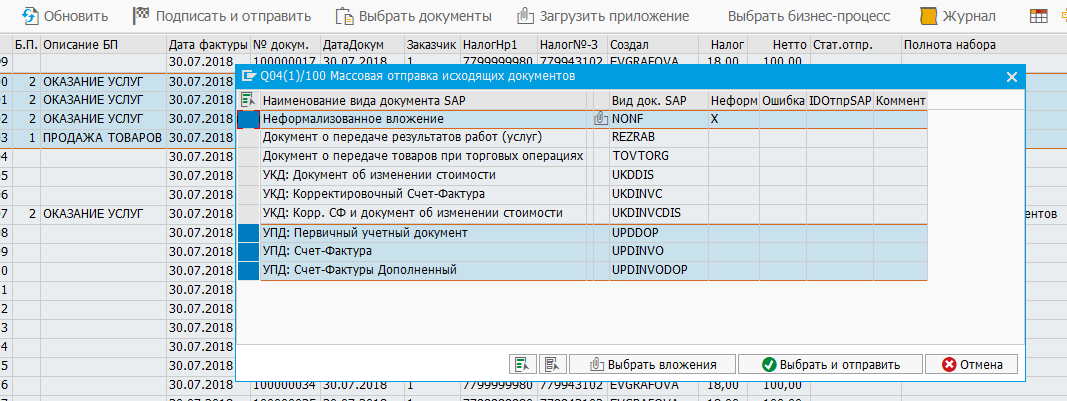Click the Вид док. SAP column header
The image size is (1067, 401).
click(648, 100)
